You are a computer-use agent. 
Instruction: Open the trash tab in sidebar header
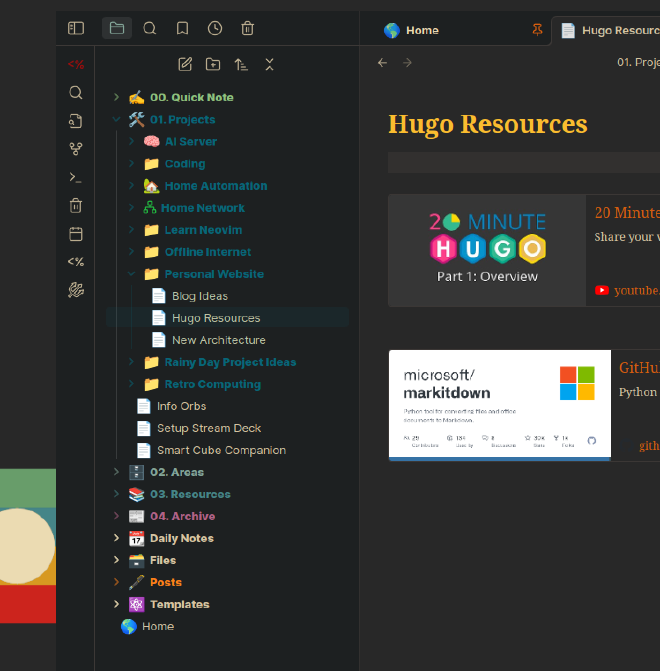point(247,29)
